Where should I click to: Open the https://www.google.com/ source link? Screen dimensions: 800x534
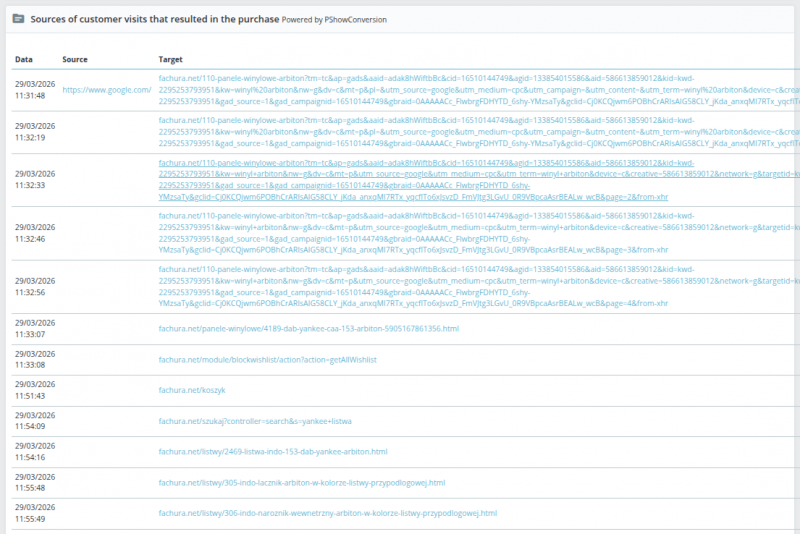pos(106,89)
